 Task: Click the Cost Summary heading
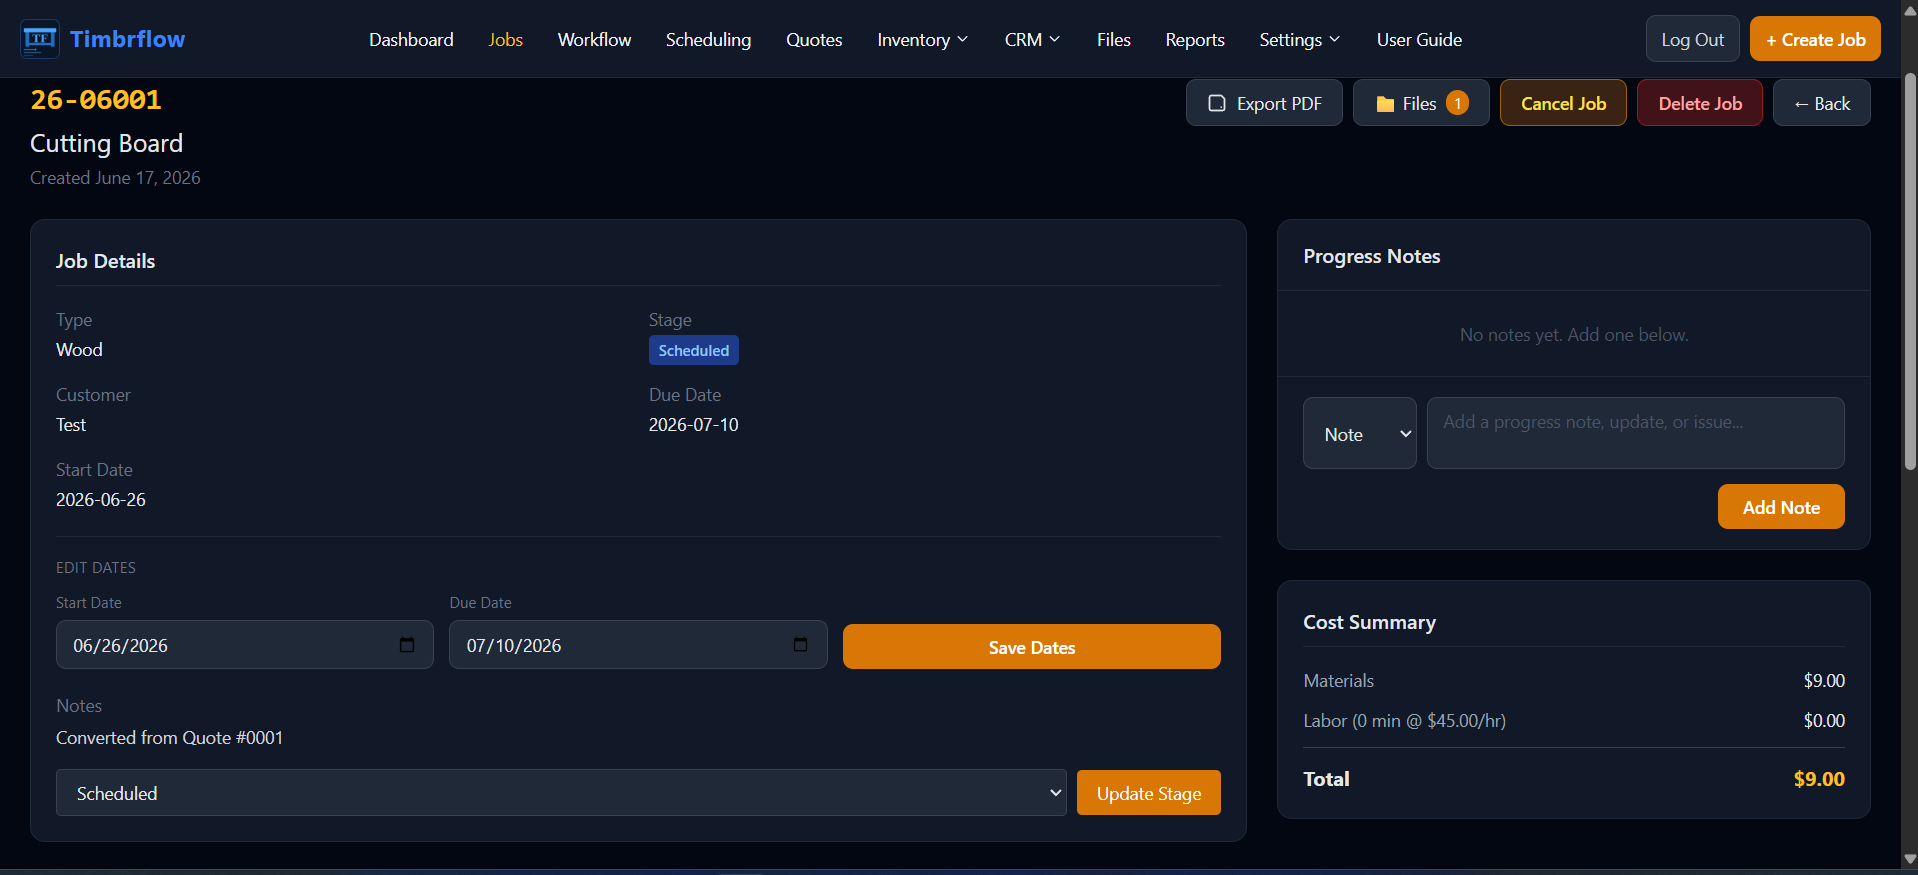pyautogui.click(x=1369, y=622)
